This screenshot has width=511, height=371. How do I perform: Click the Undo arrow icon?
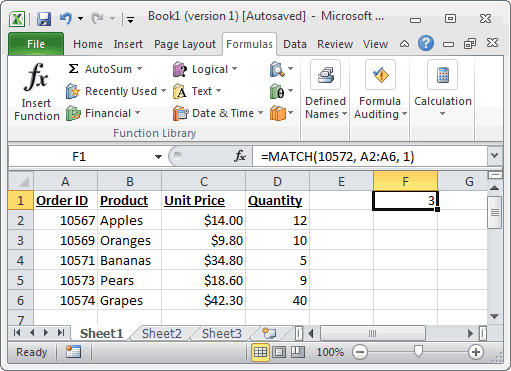pos(65,18)
